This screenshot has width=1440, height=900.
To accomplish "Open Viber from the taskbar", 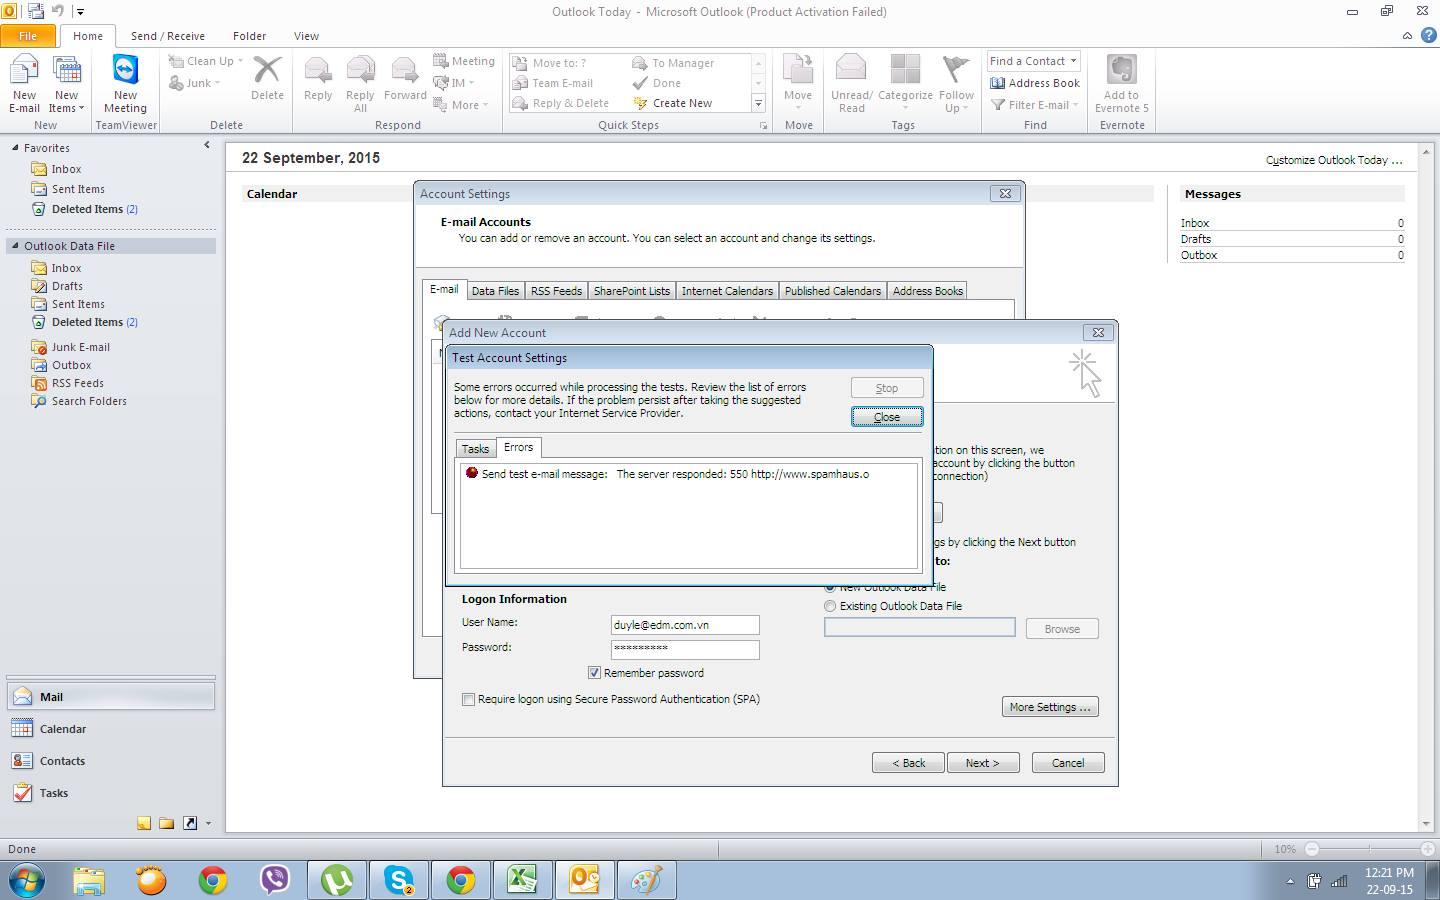I will (274, 880).
